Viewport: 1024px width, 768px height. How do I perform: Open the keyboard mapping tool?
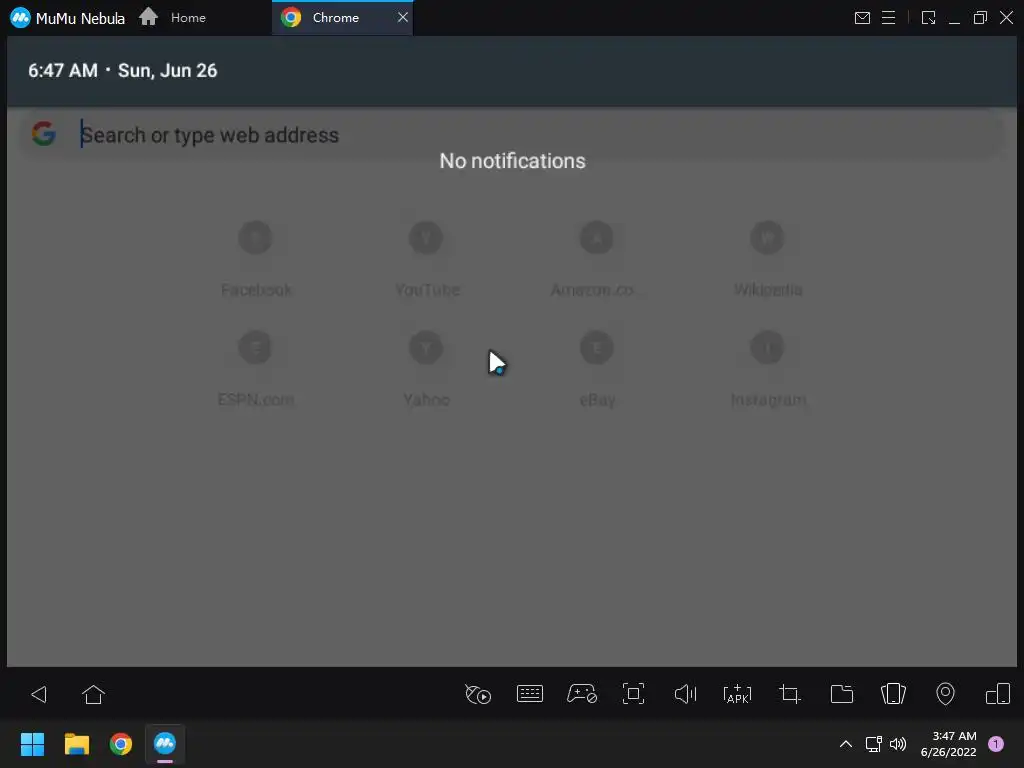[530, 694]
